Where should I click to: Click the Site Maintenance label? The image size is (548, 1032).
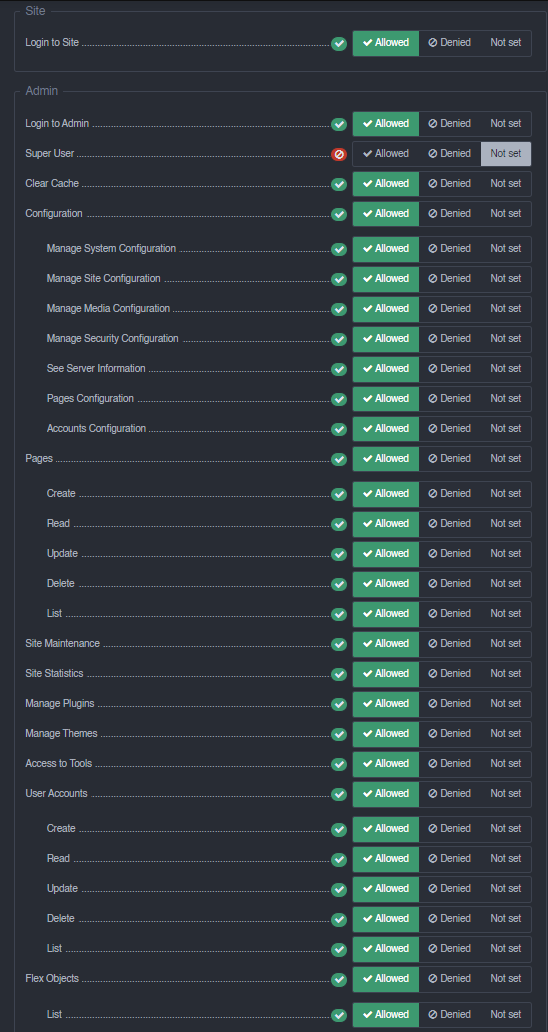(x=62, y=644)
